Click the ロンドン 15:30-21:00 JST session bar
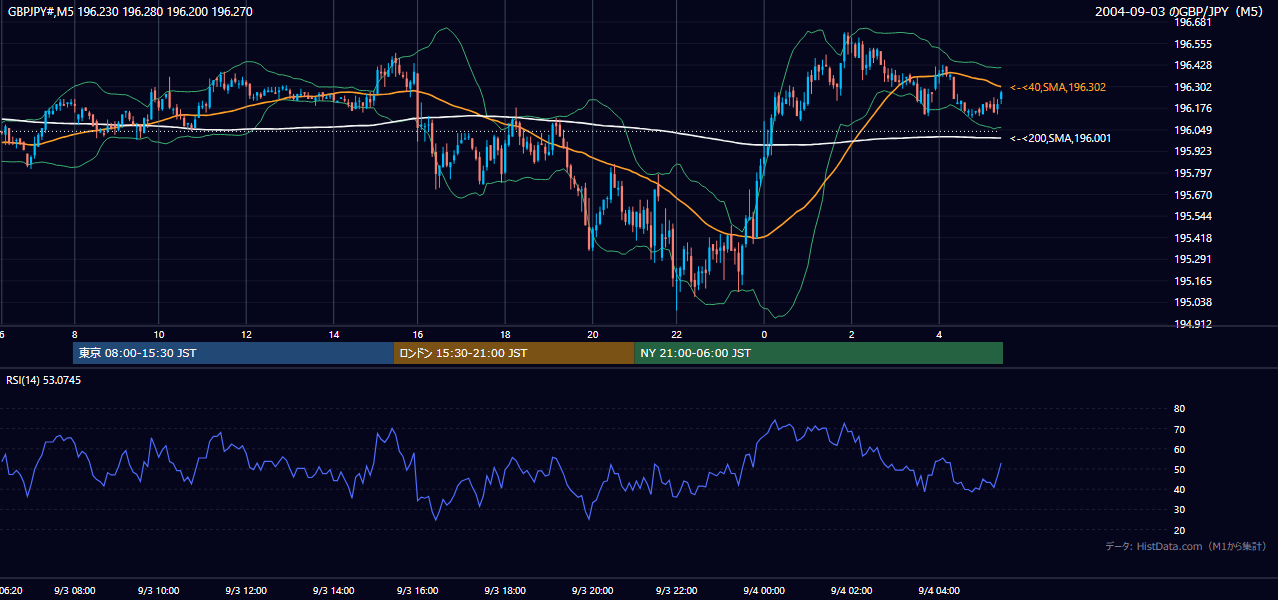 coord(514,353)
